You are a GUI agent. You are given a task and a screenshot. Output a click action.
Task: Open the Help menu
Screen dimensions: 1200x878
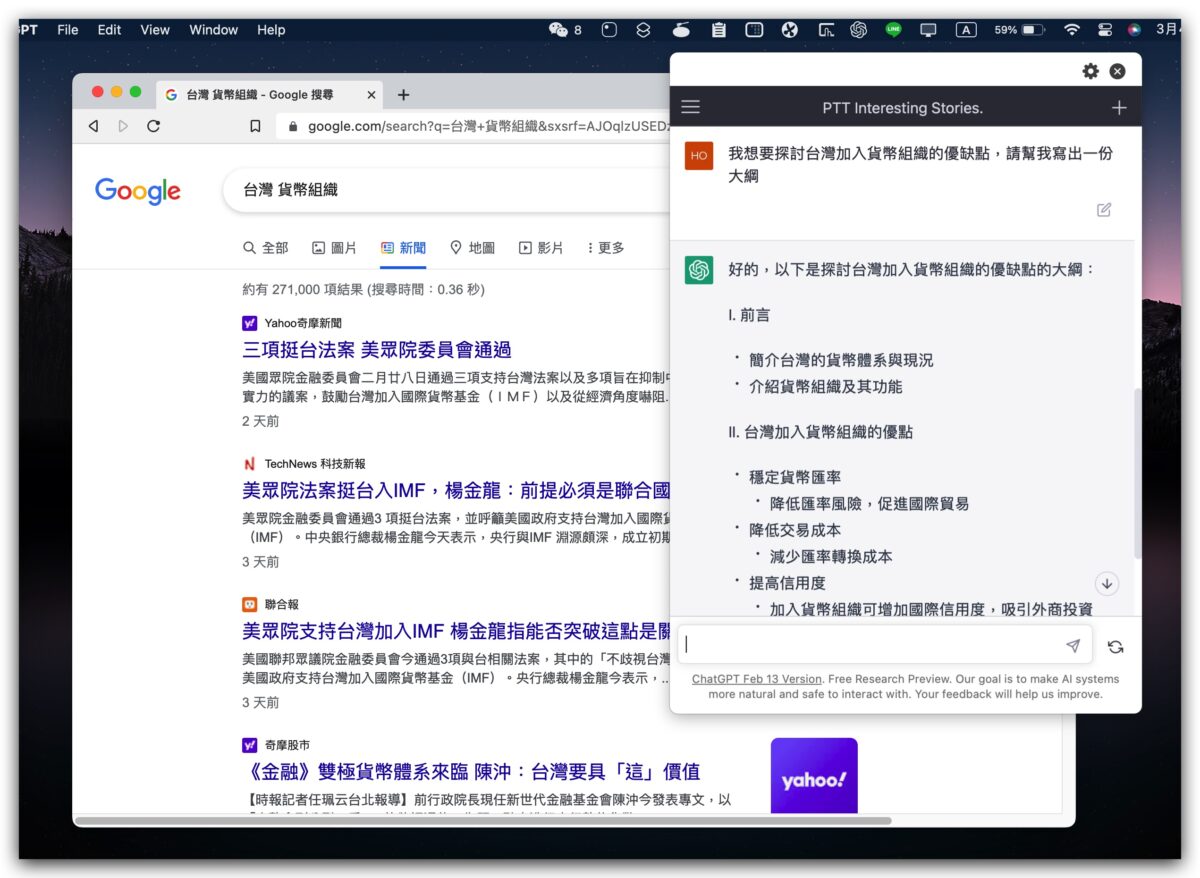click(x=271, y=30)
